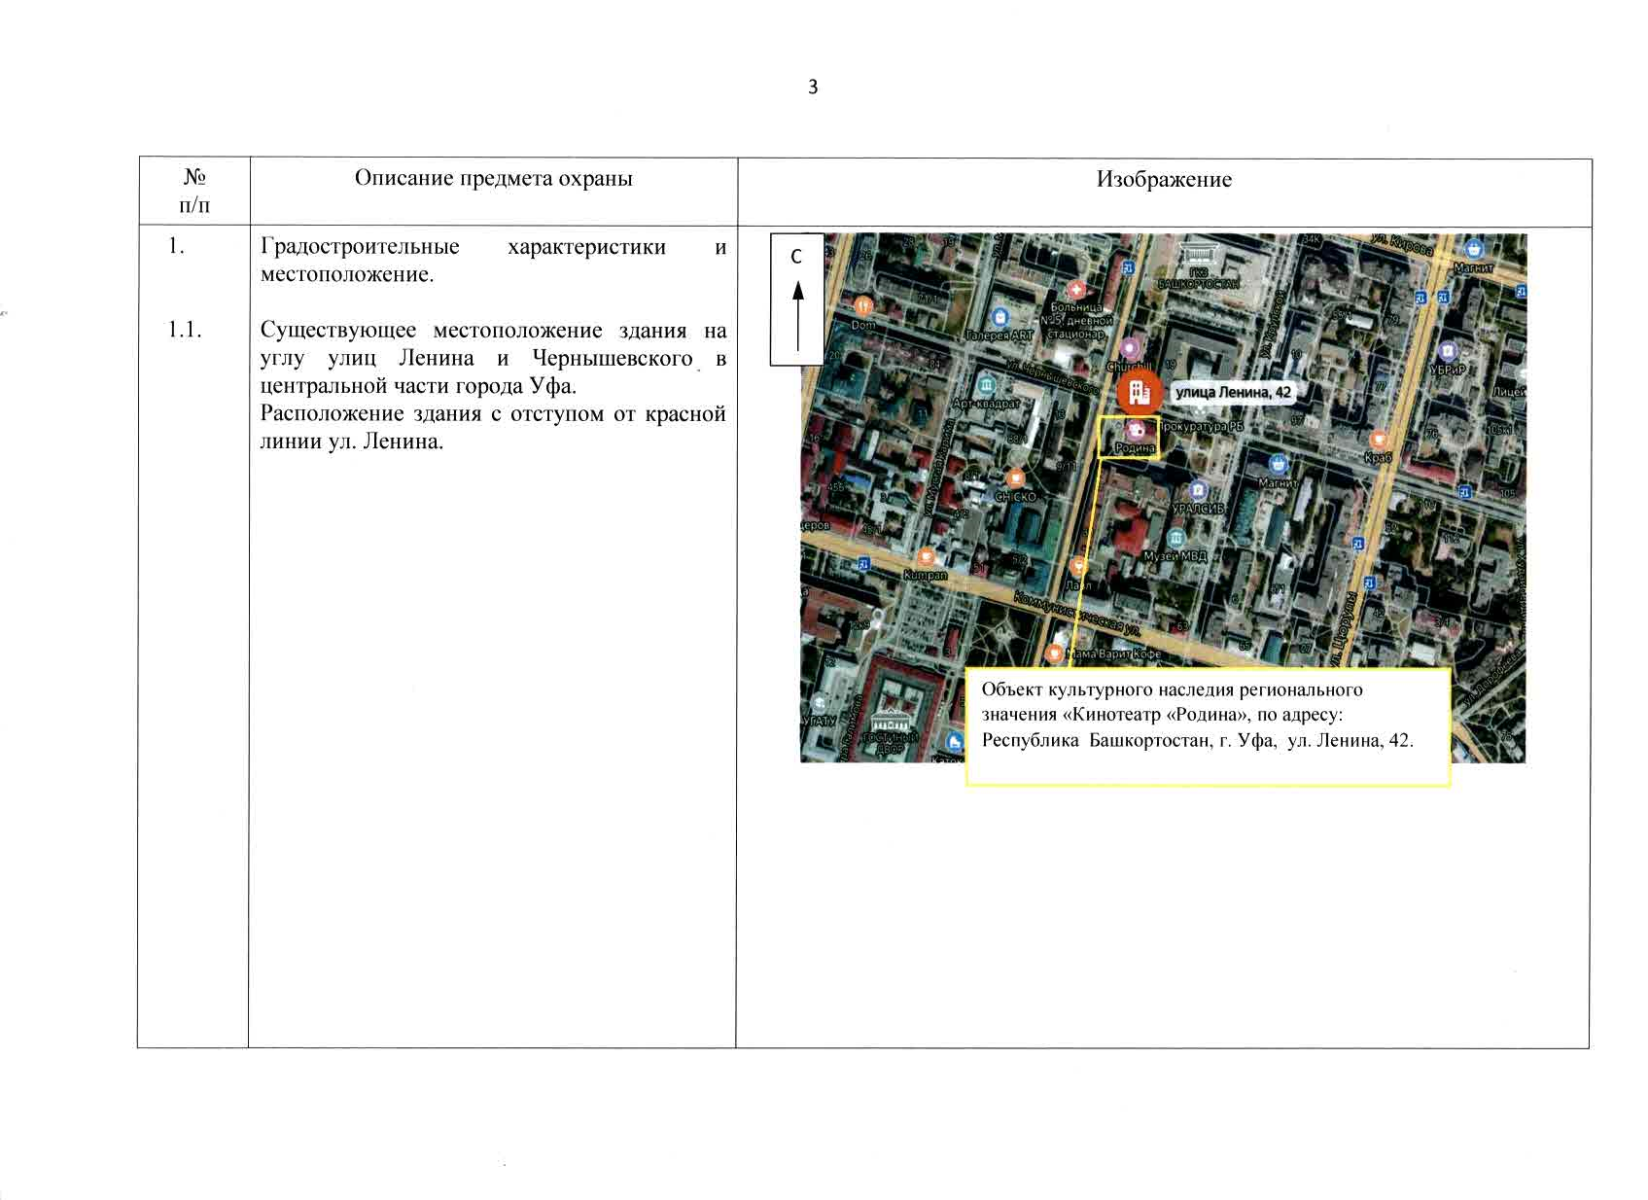Select the 'ул. Чернышевского' street label
1648x1200 pixels.
click(x=1051, y=375)
